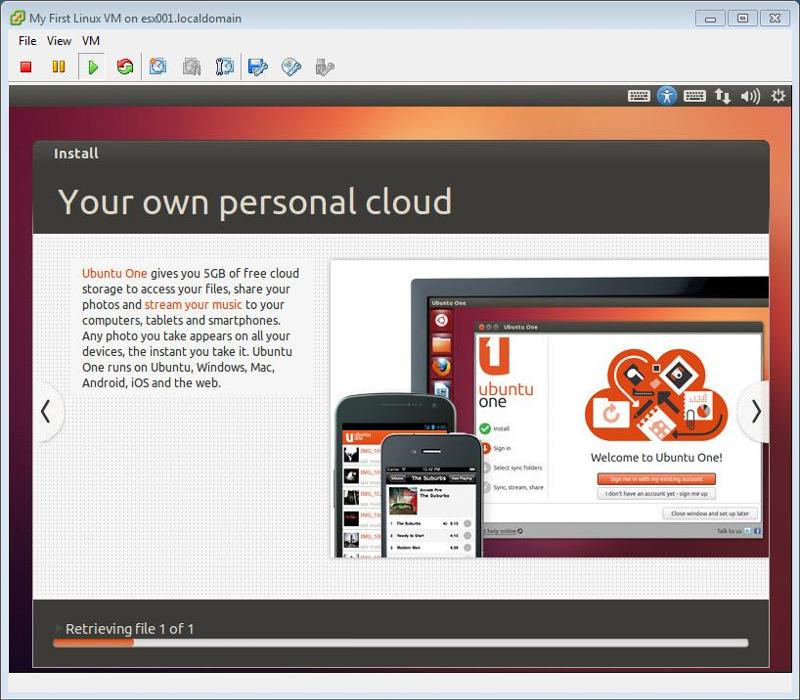Image resolution: width=800 pixels, height=700 pixels.
Task: Open the accessibility menu in Ubuntu panel
Action: [666, 95]
